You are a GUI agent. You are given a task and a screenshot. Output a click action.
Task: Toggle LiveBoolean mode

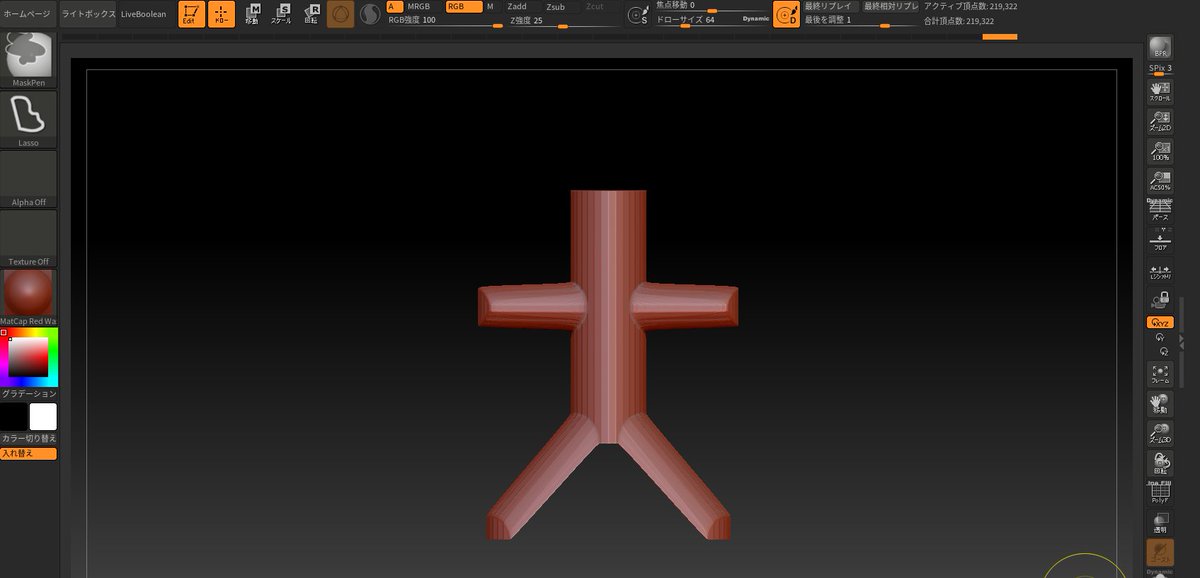144,14
